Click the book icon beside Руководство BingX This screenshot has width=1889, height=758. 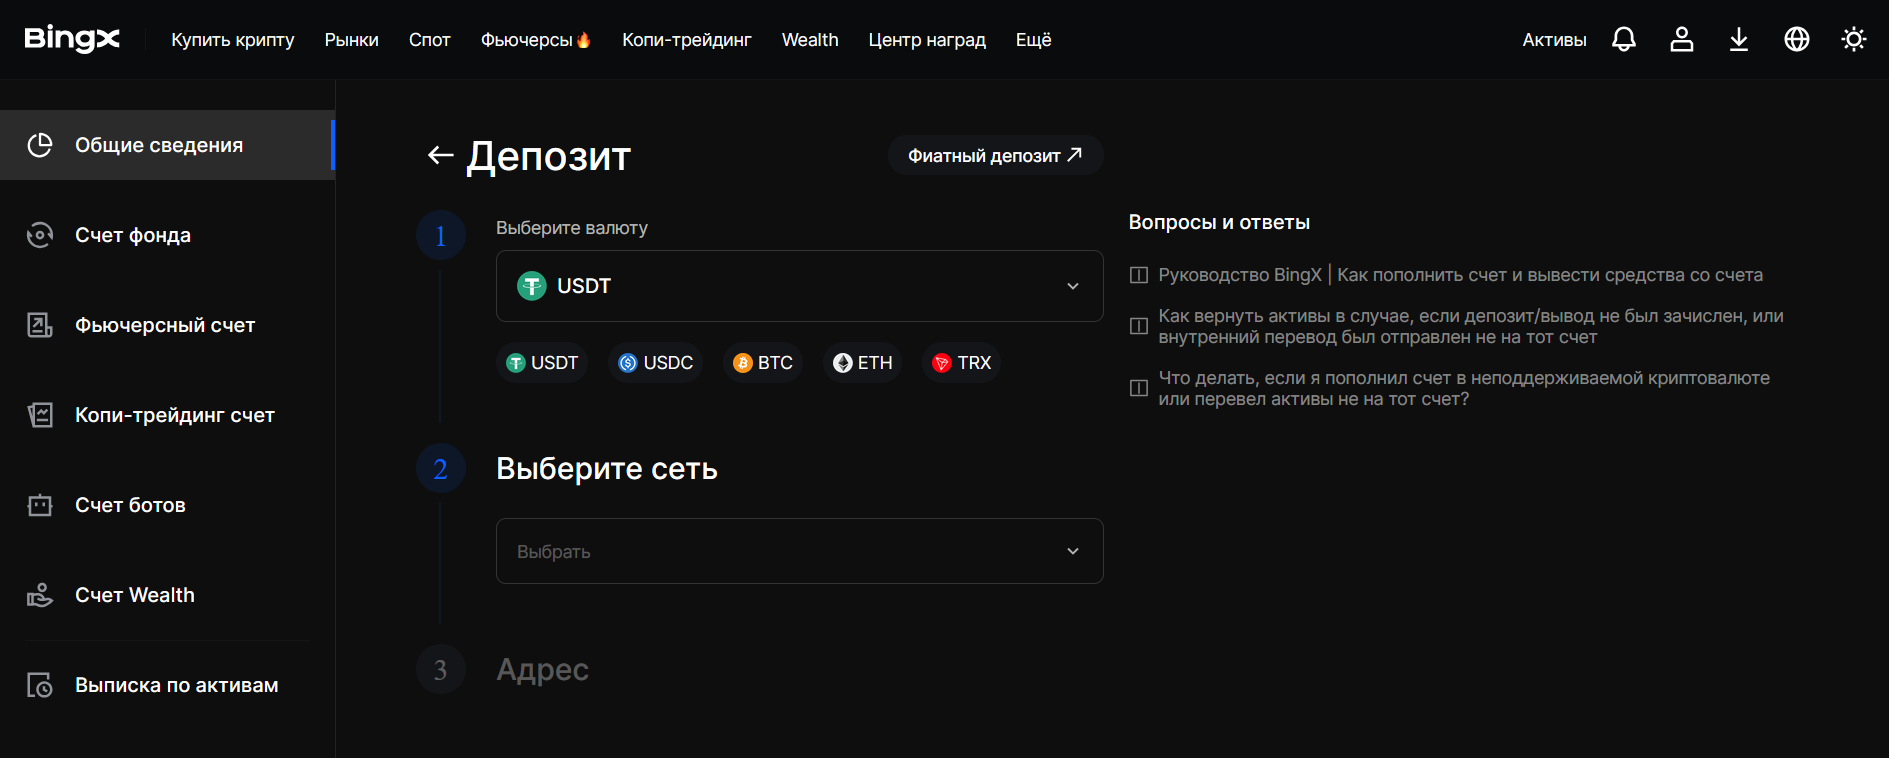(1138, 275)
